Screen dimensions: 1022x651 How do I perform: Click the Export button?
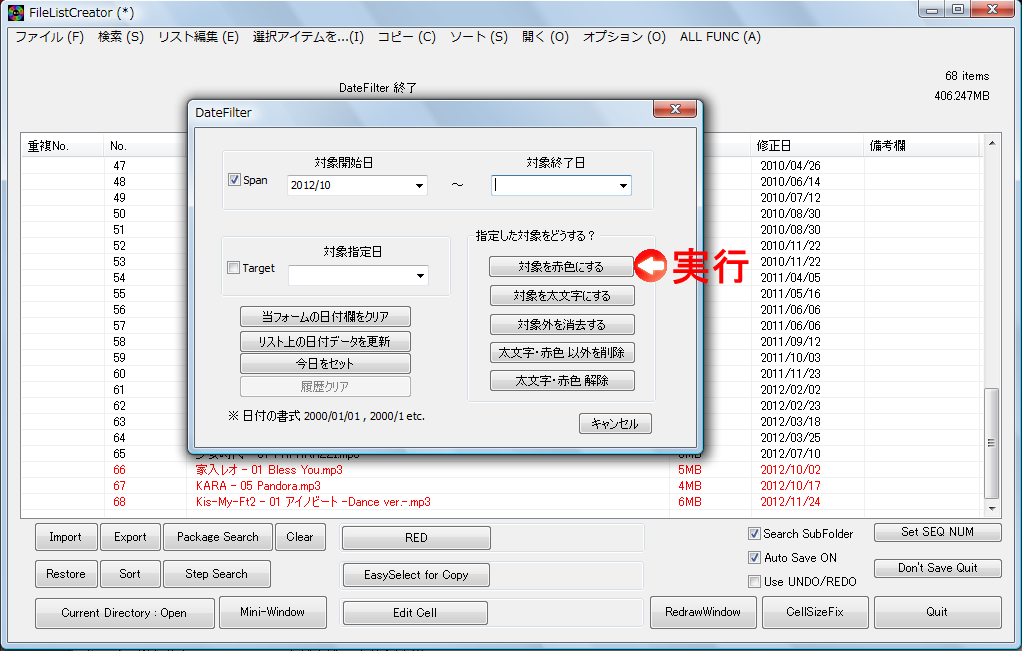[130, 537]
